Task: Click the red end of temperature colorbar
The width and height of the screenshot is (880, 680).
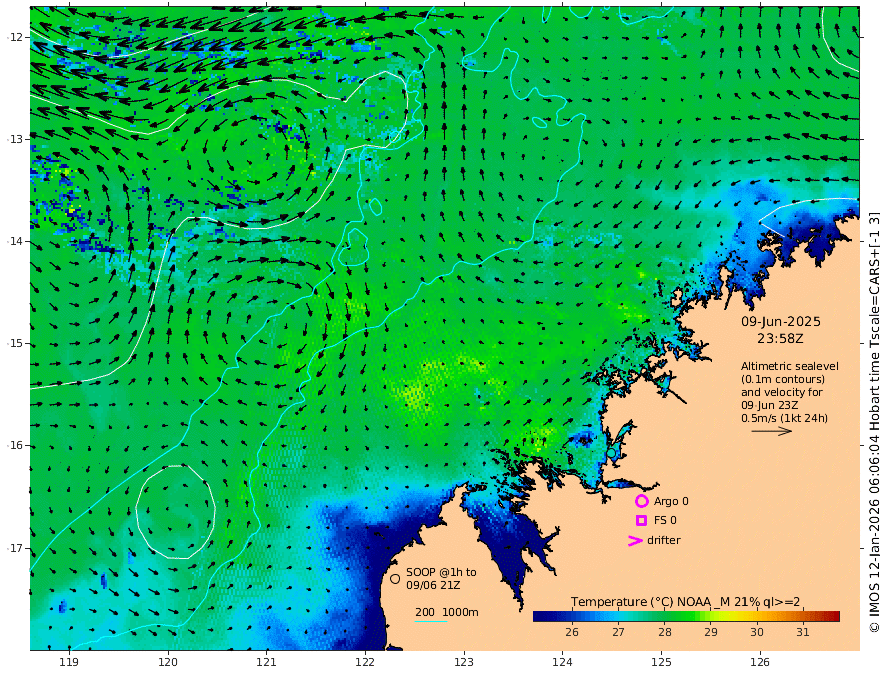Action: coord(833,617)
